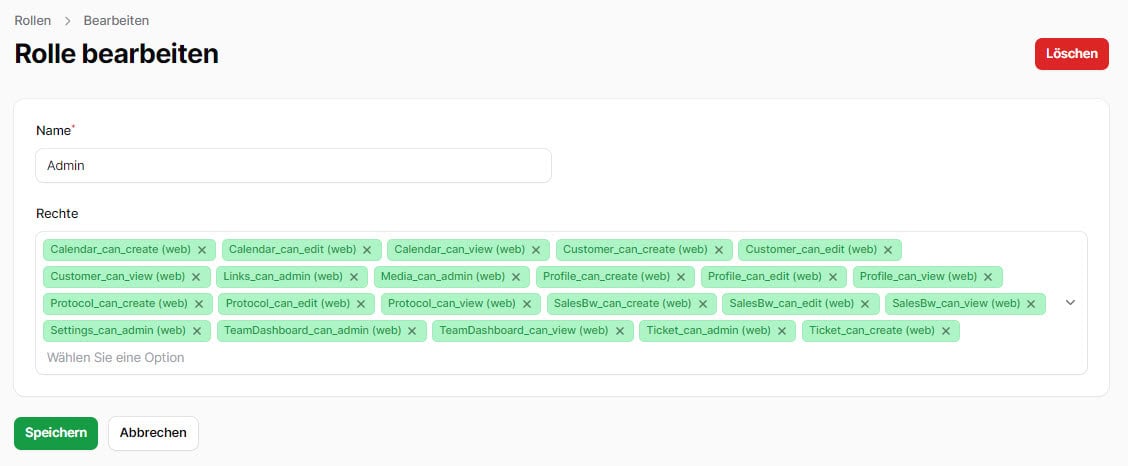Remove the Calendar_can_edit tag via X

coord(367,250)
